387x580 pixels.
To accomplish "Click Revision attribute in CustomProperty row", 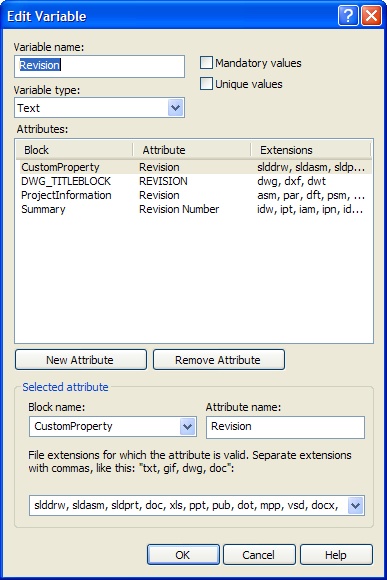I will tap(159, 167).
